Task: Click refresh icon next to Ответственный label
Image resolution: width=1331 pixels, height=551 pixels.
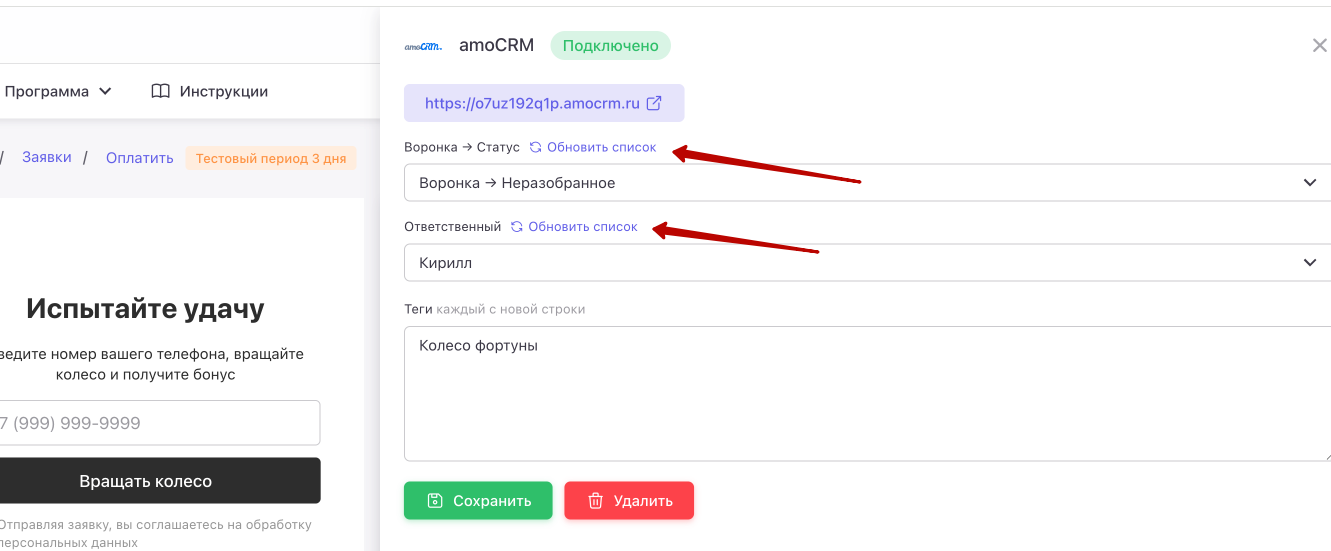Action: [516, 227]
